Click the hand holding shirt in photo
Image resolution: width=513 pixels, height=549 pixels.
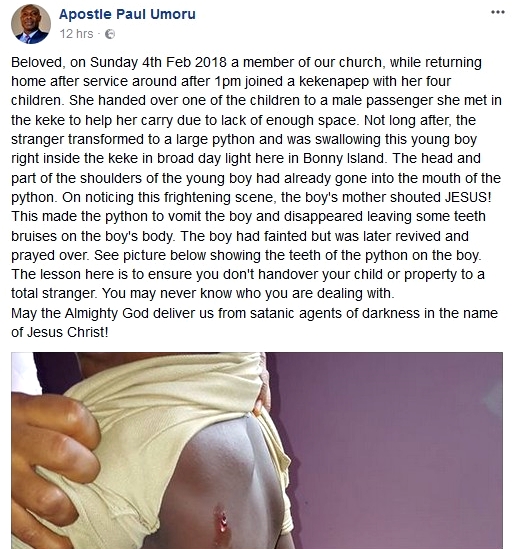(x=54, y=466)
